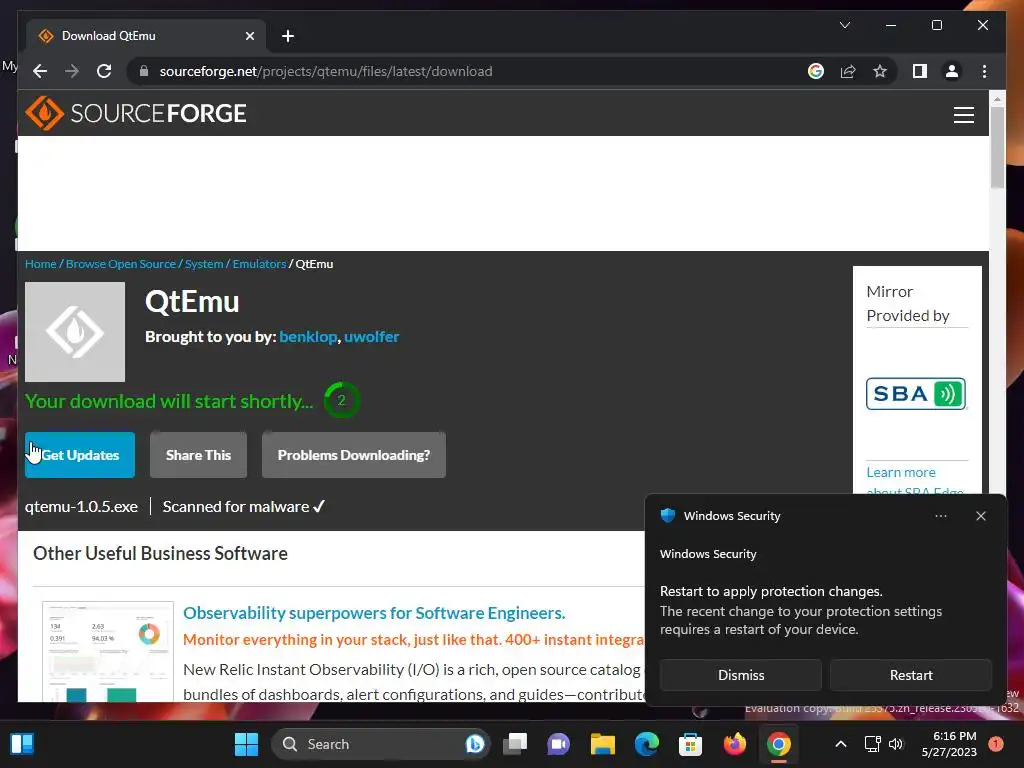This screenshot has width=1024, height=768.
Task: Open benklop author profile
Action: click(308, 336)
